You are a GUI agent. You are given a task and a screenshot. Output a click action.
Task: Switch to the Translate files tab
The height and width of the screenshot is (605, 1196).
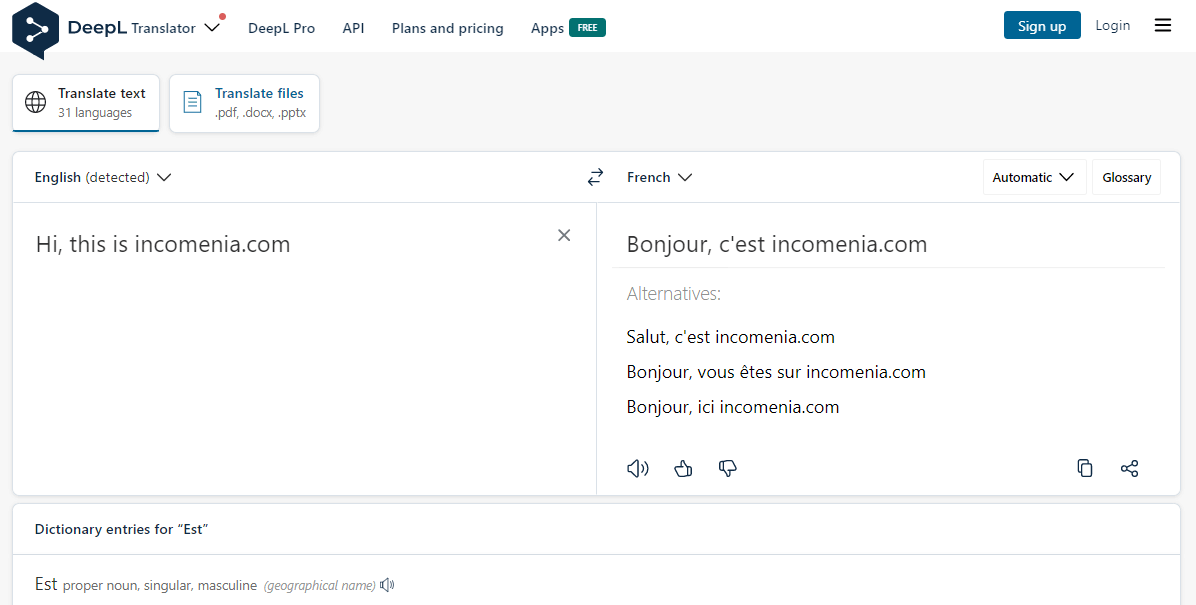(244, 103)
